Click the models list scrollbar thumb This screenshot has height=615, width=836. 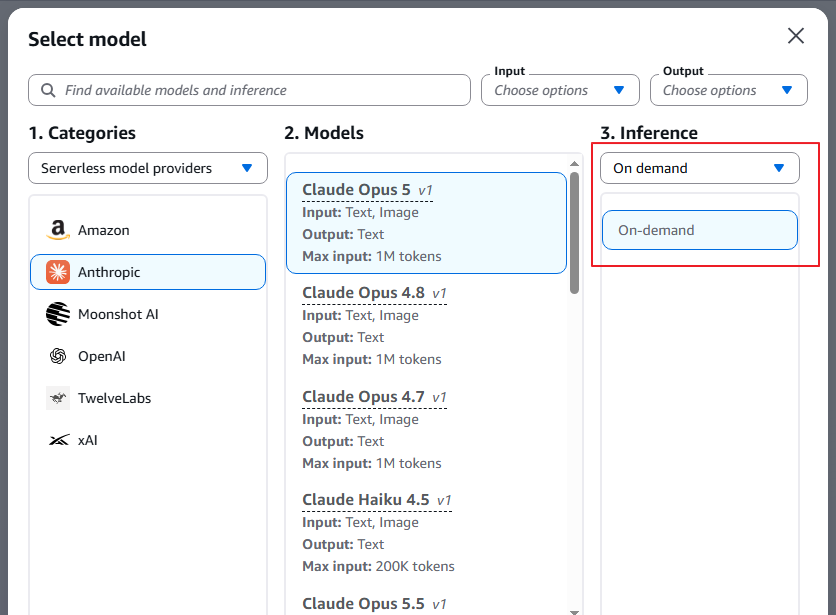coord(574,233)
